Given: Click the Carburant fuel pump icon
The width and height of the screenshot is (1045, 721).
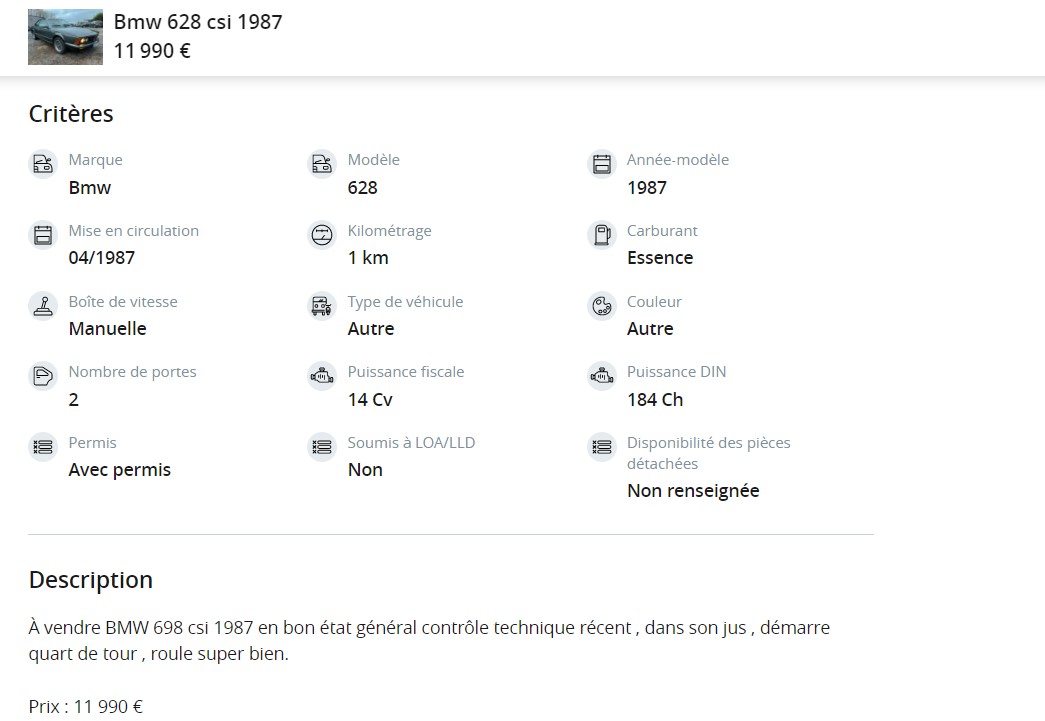Looking at the screenshot, I should (601, 235).
